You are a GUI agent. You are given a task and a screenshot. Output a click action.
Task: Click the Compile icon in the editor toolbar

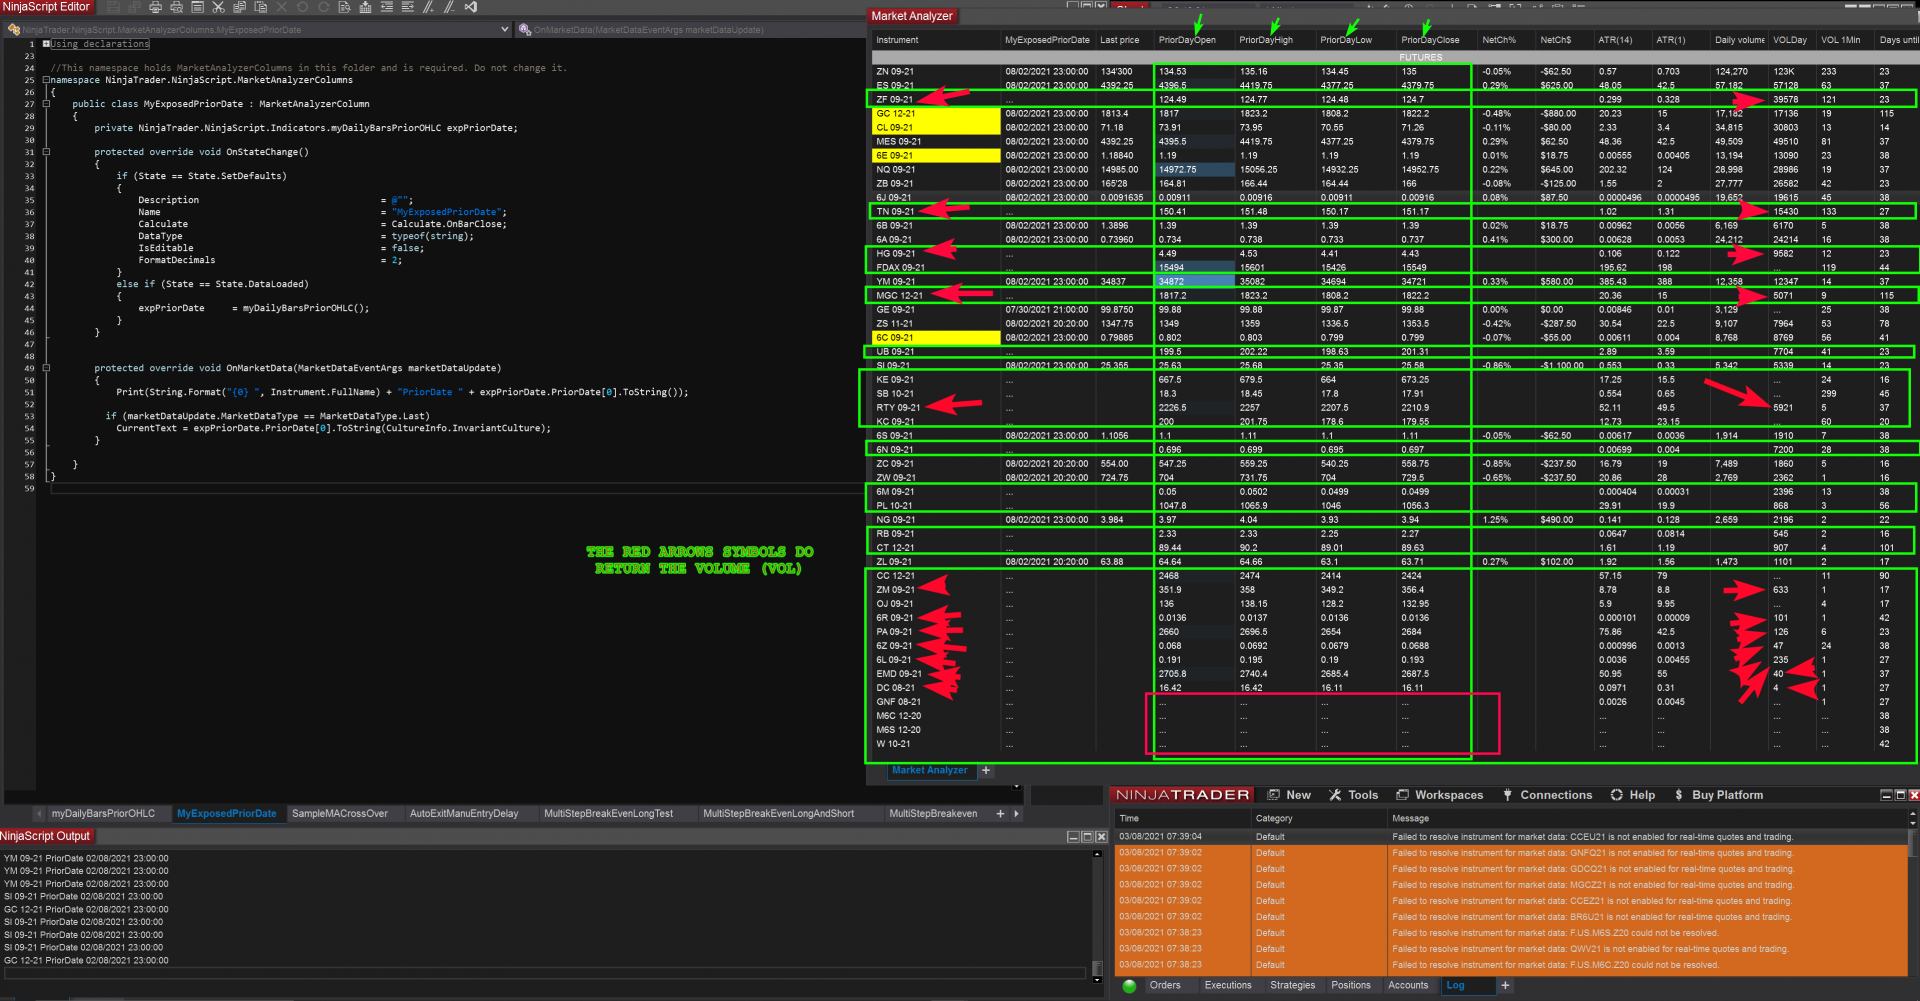click(365, 7)
